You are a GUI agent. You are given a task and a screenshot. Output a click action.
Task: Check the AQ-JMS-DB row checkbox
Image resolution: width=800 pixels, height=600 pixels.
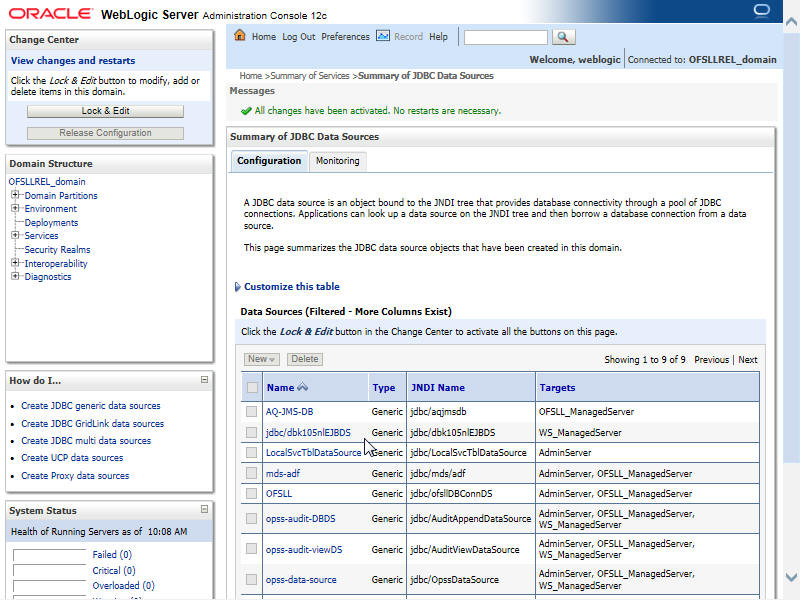click(x=251, y=411)
